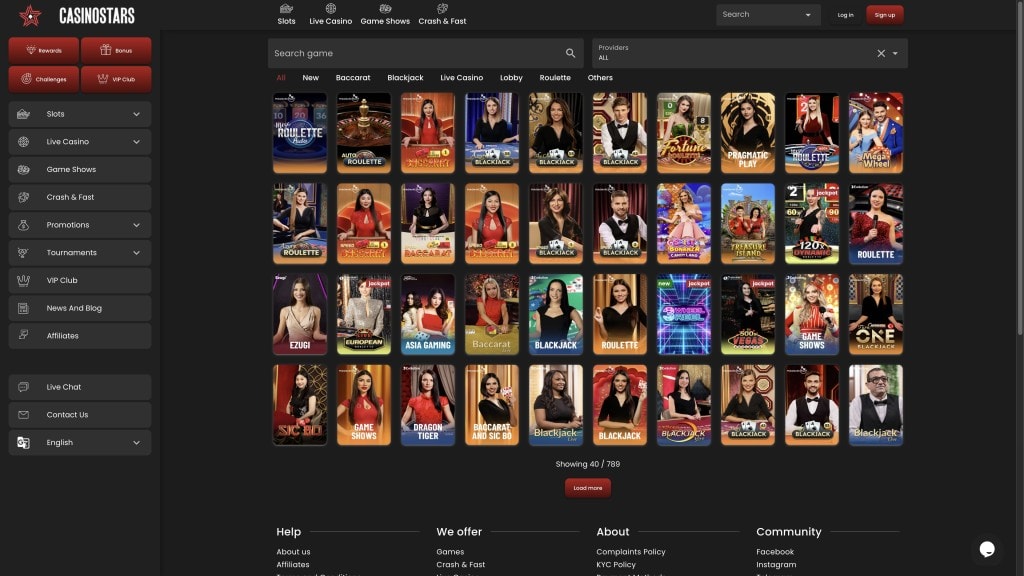Clear the Providers filter with the X

881,54
